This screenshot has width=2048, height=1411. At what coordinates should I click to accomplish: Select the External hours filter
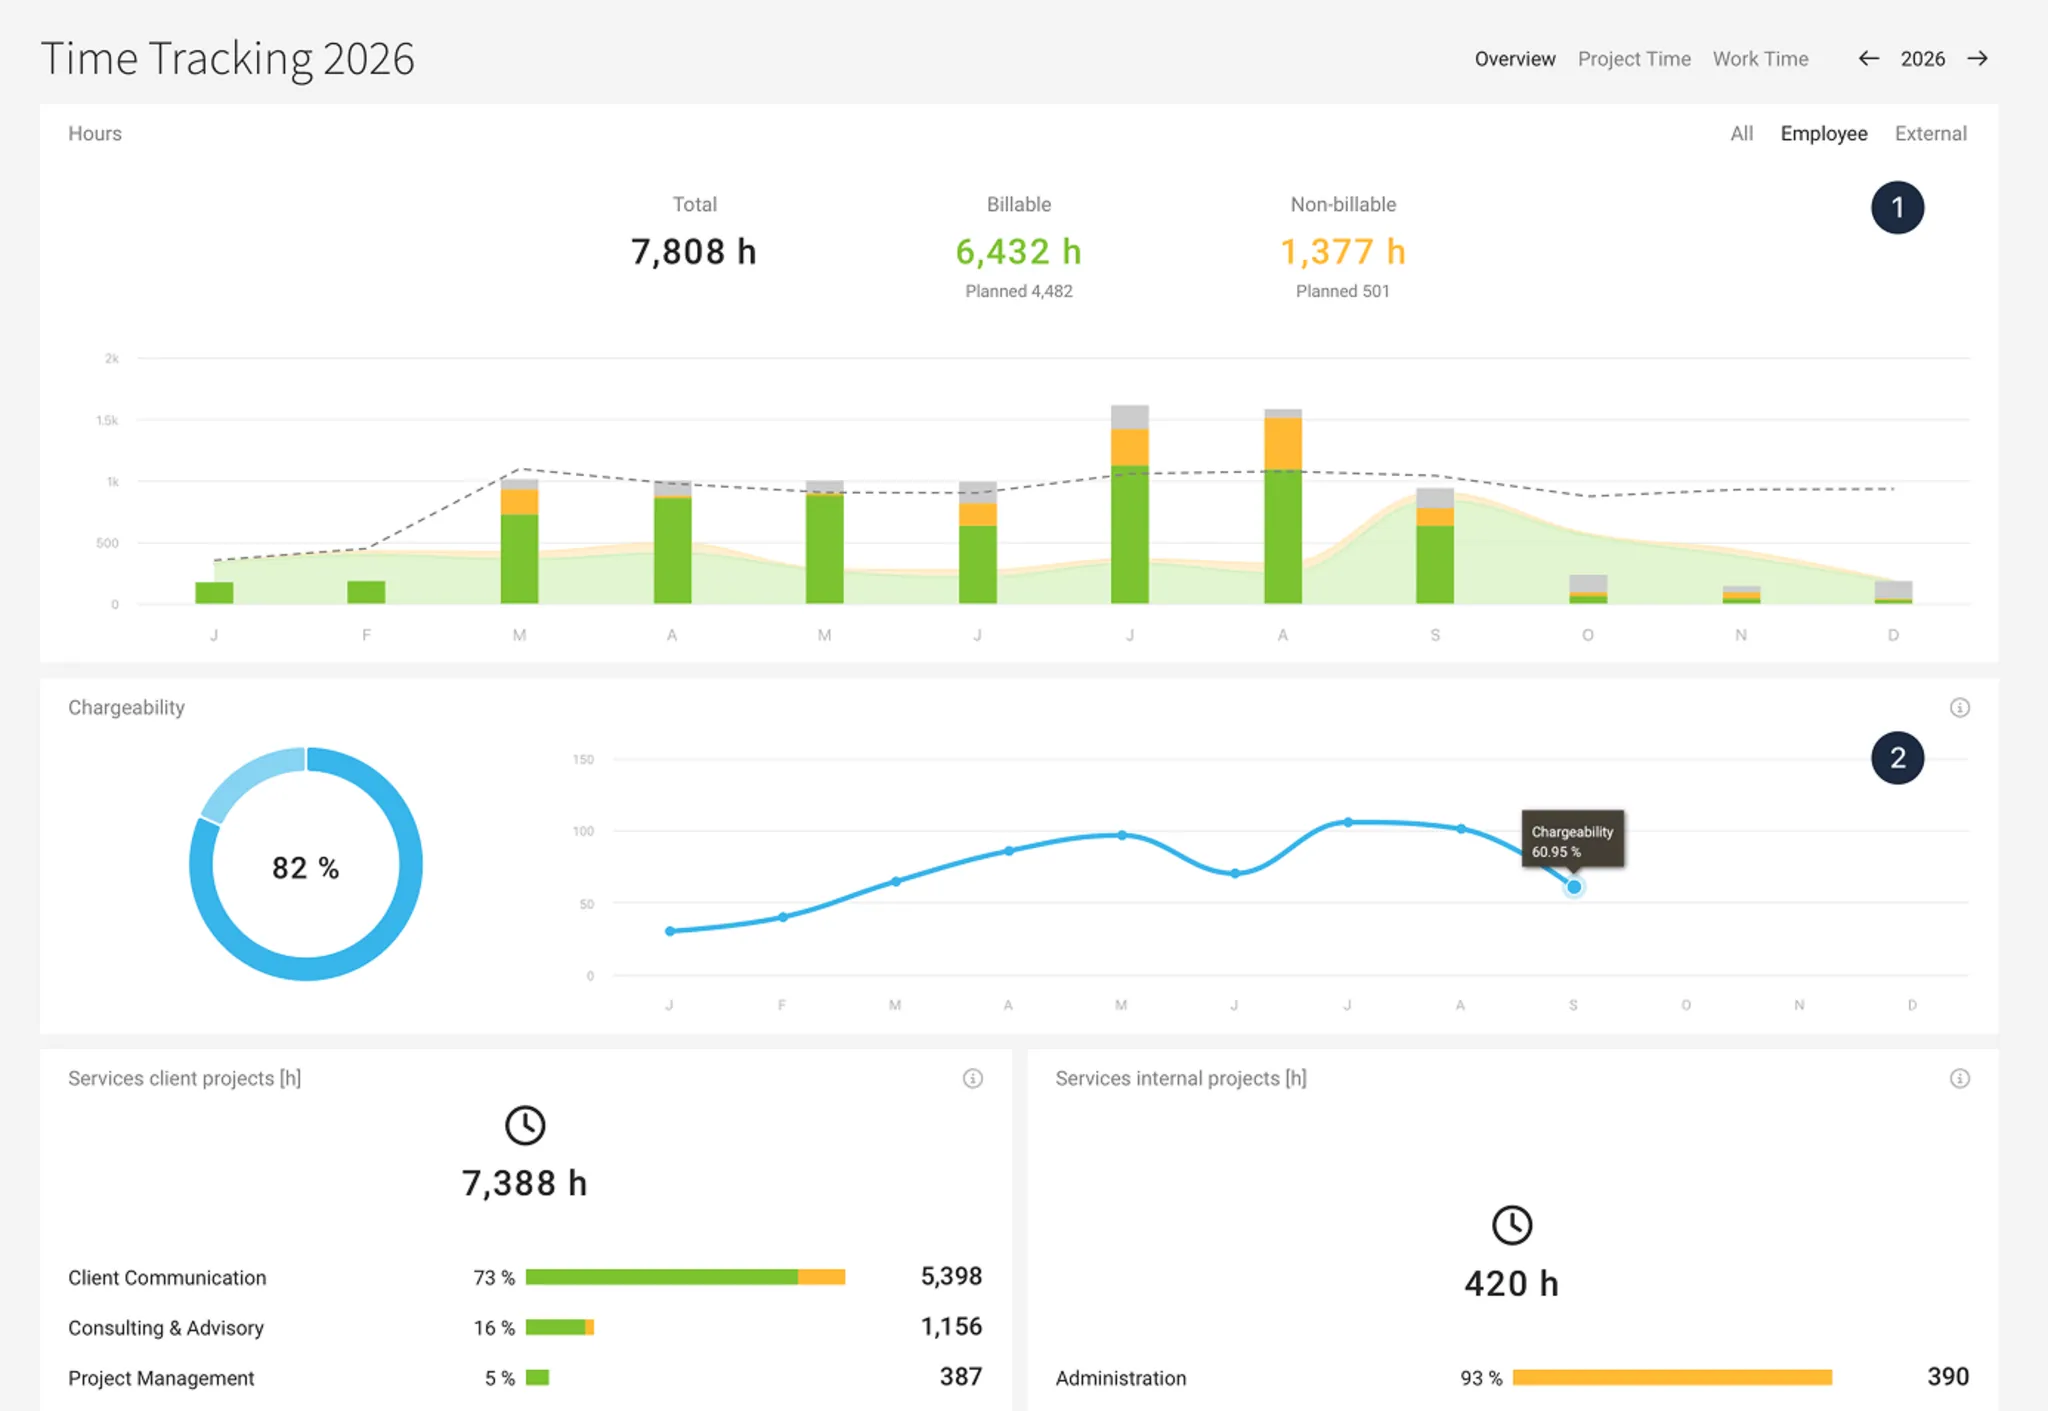point(1930,134)
